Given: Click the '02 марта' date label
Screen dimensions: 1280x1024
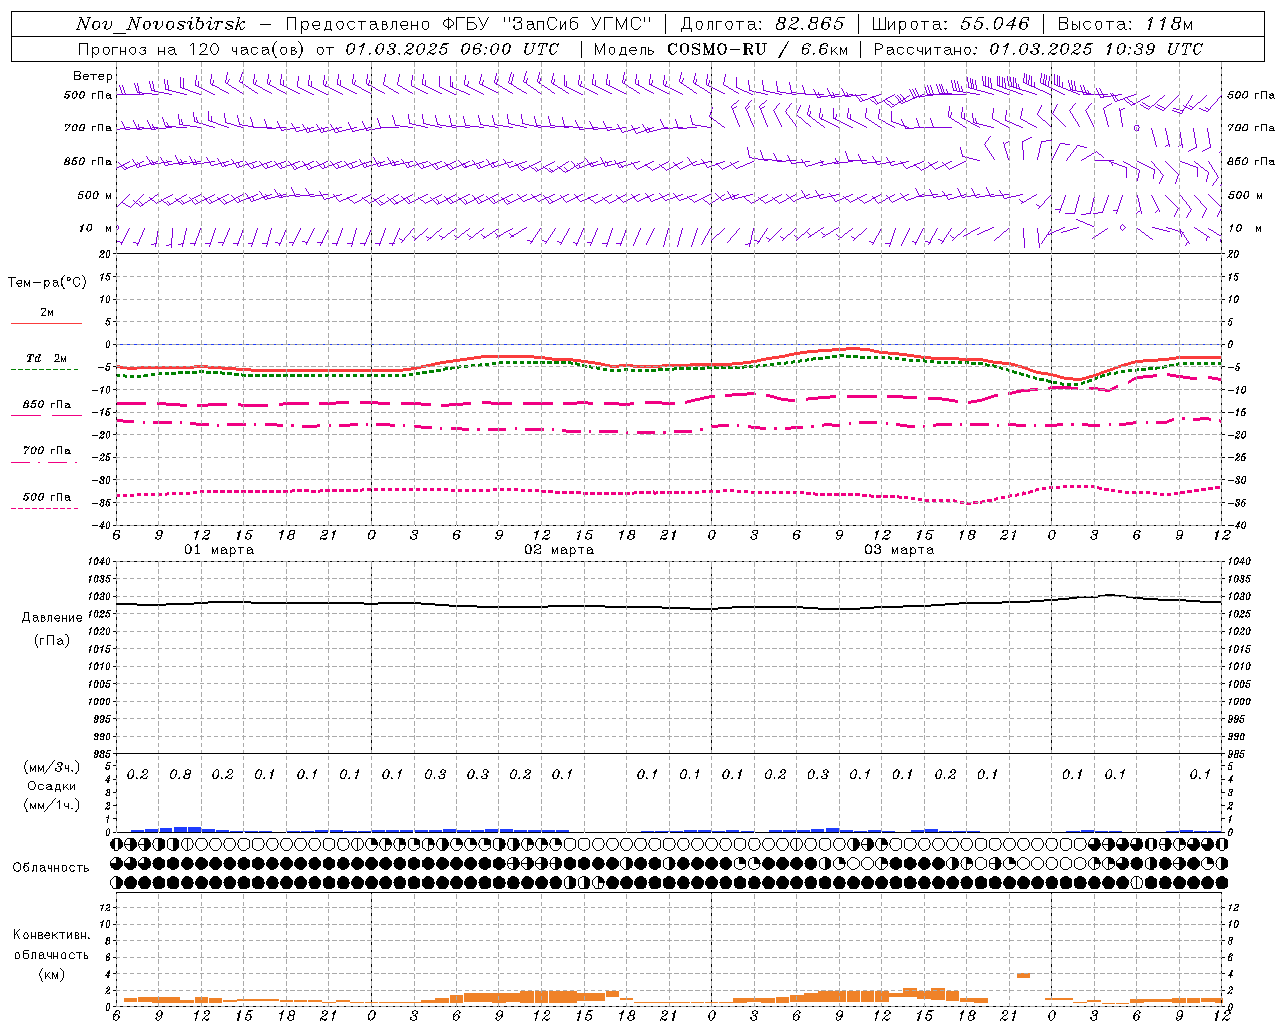Looking at the screenshot, I should [560, 550].
